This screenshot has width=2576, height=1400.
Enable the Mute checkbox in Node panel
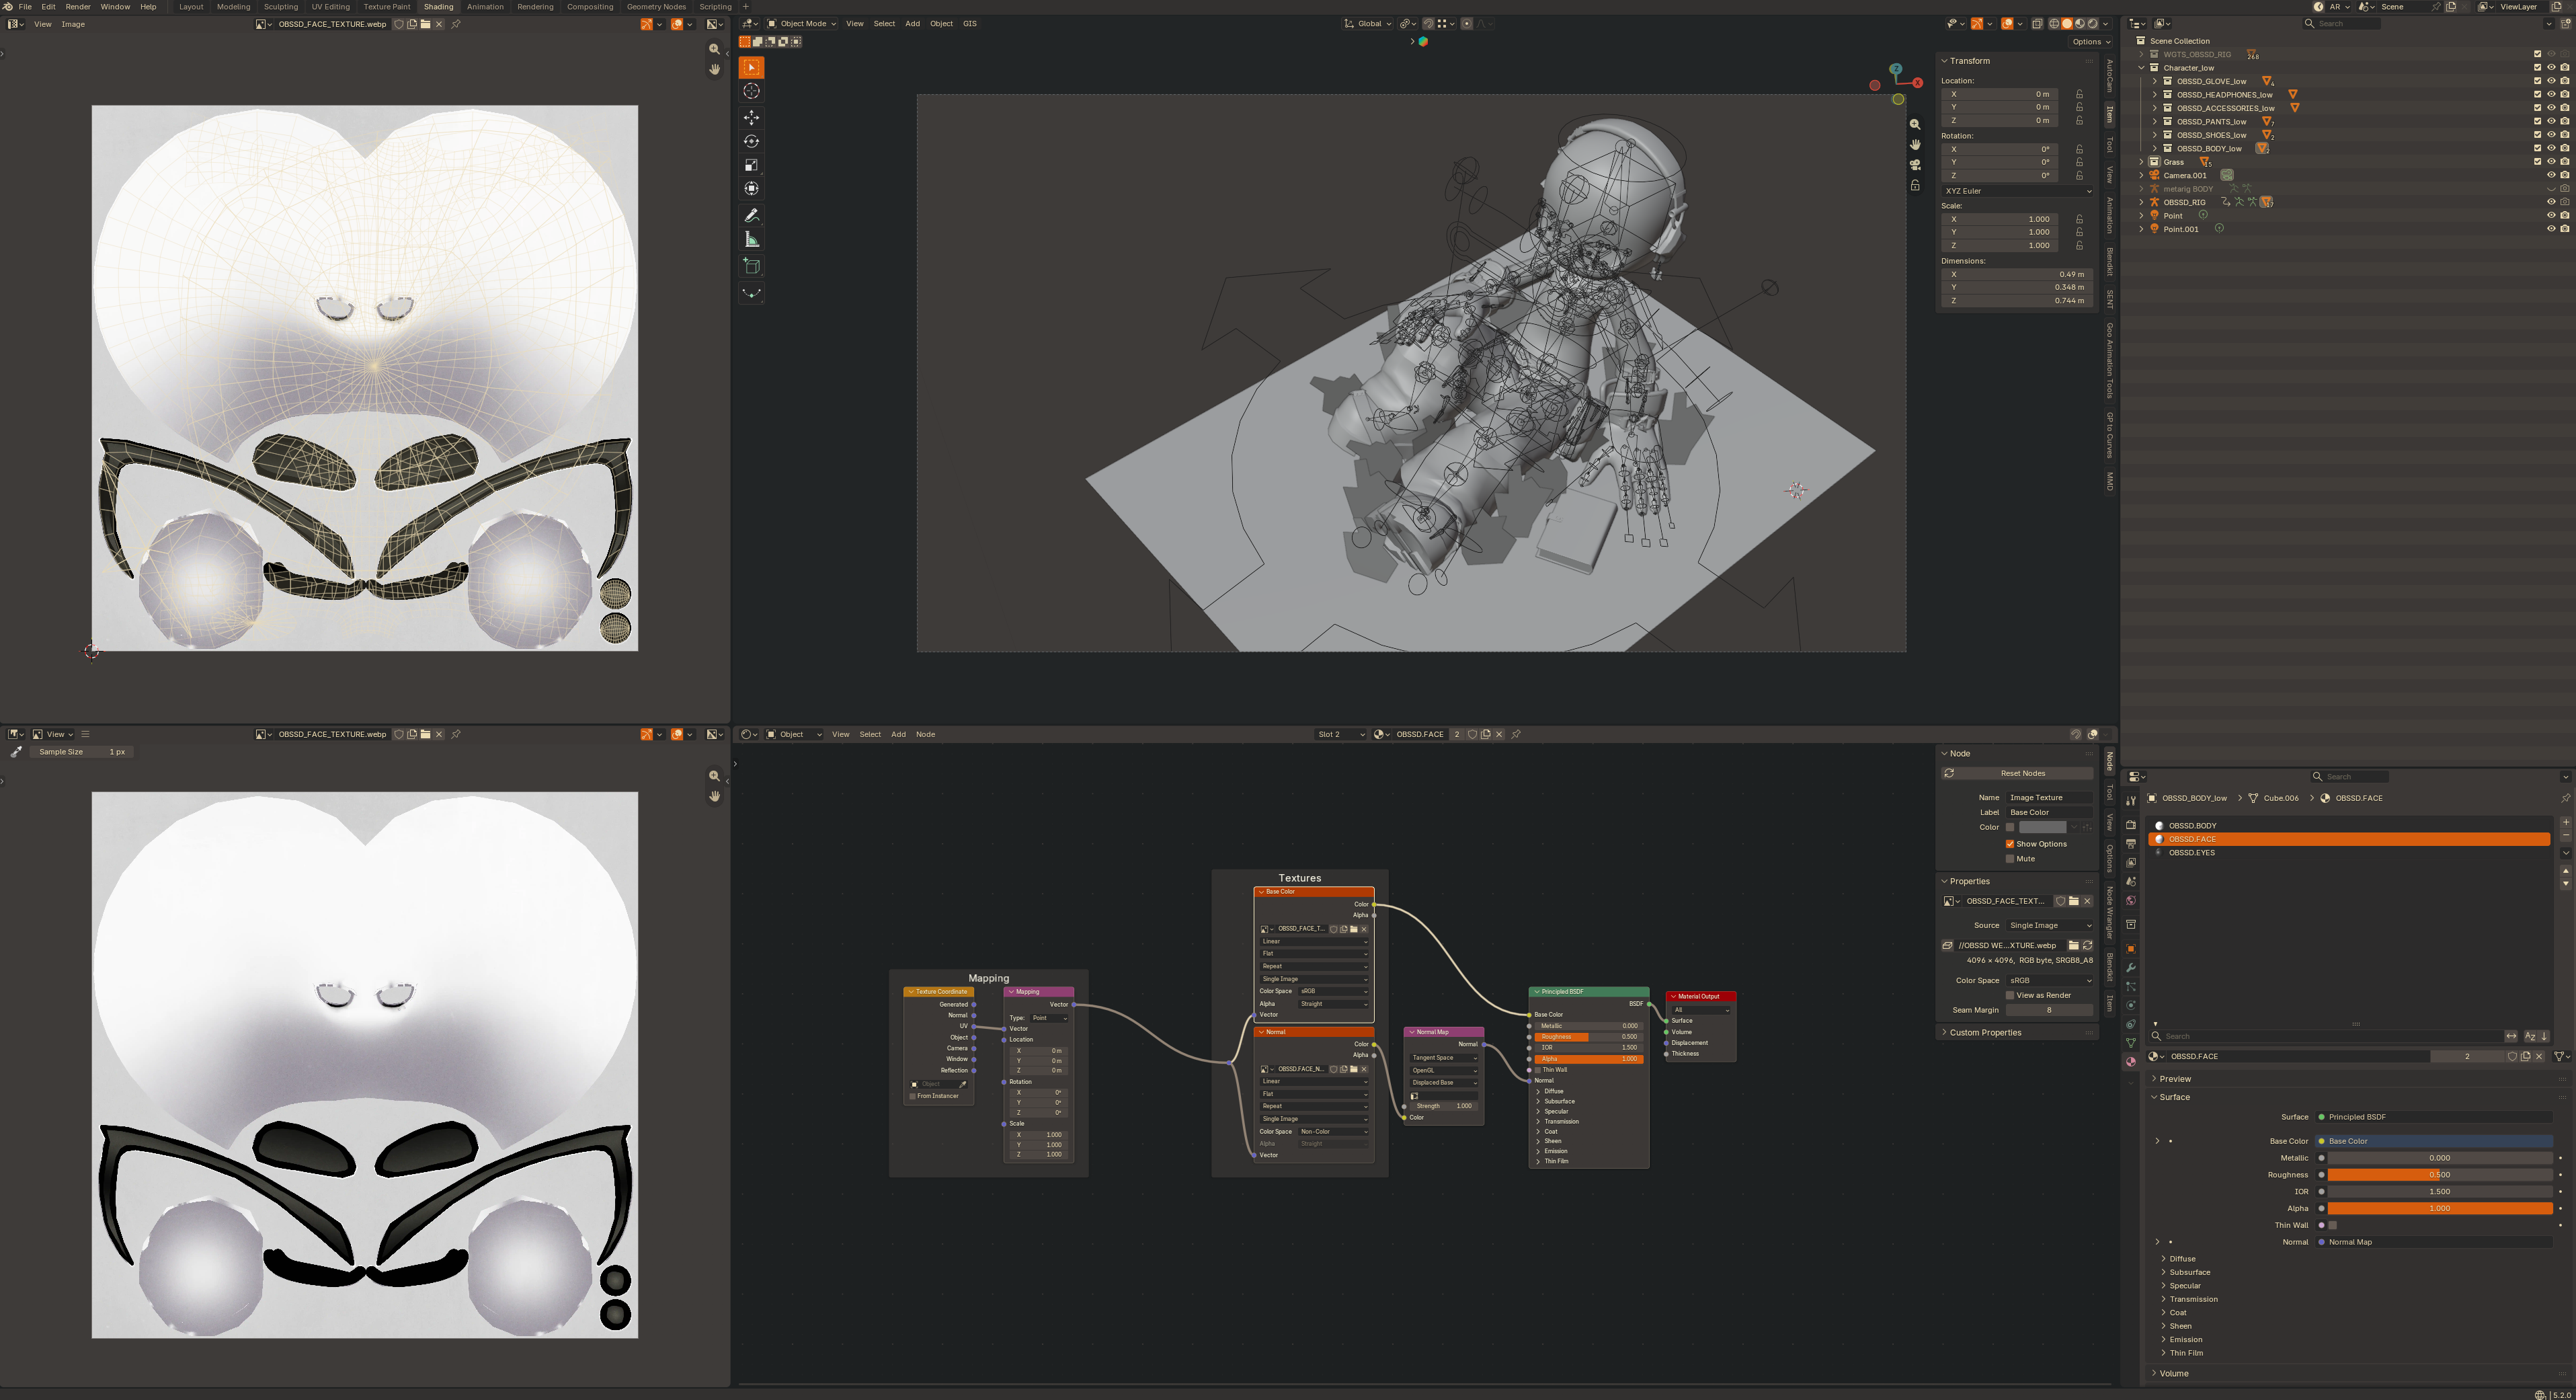[2010, 858]
